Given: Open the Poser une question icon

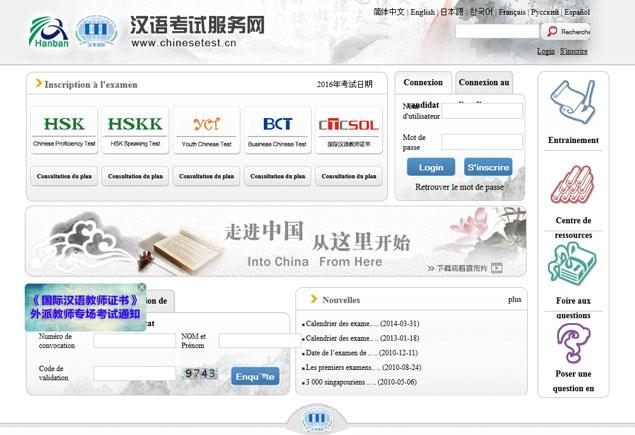Looking at the screenshot, I should (x=573, y=343).
